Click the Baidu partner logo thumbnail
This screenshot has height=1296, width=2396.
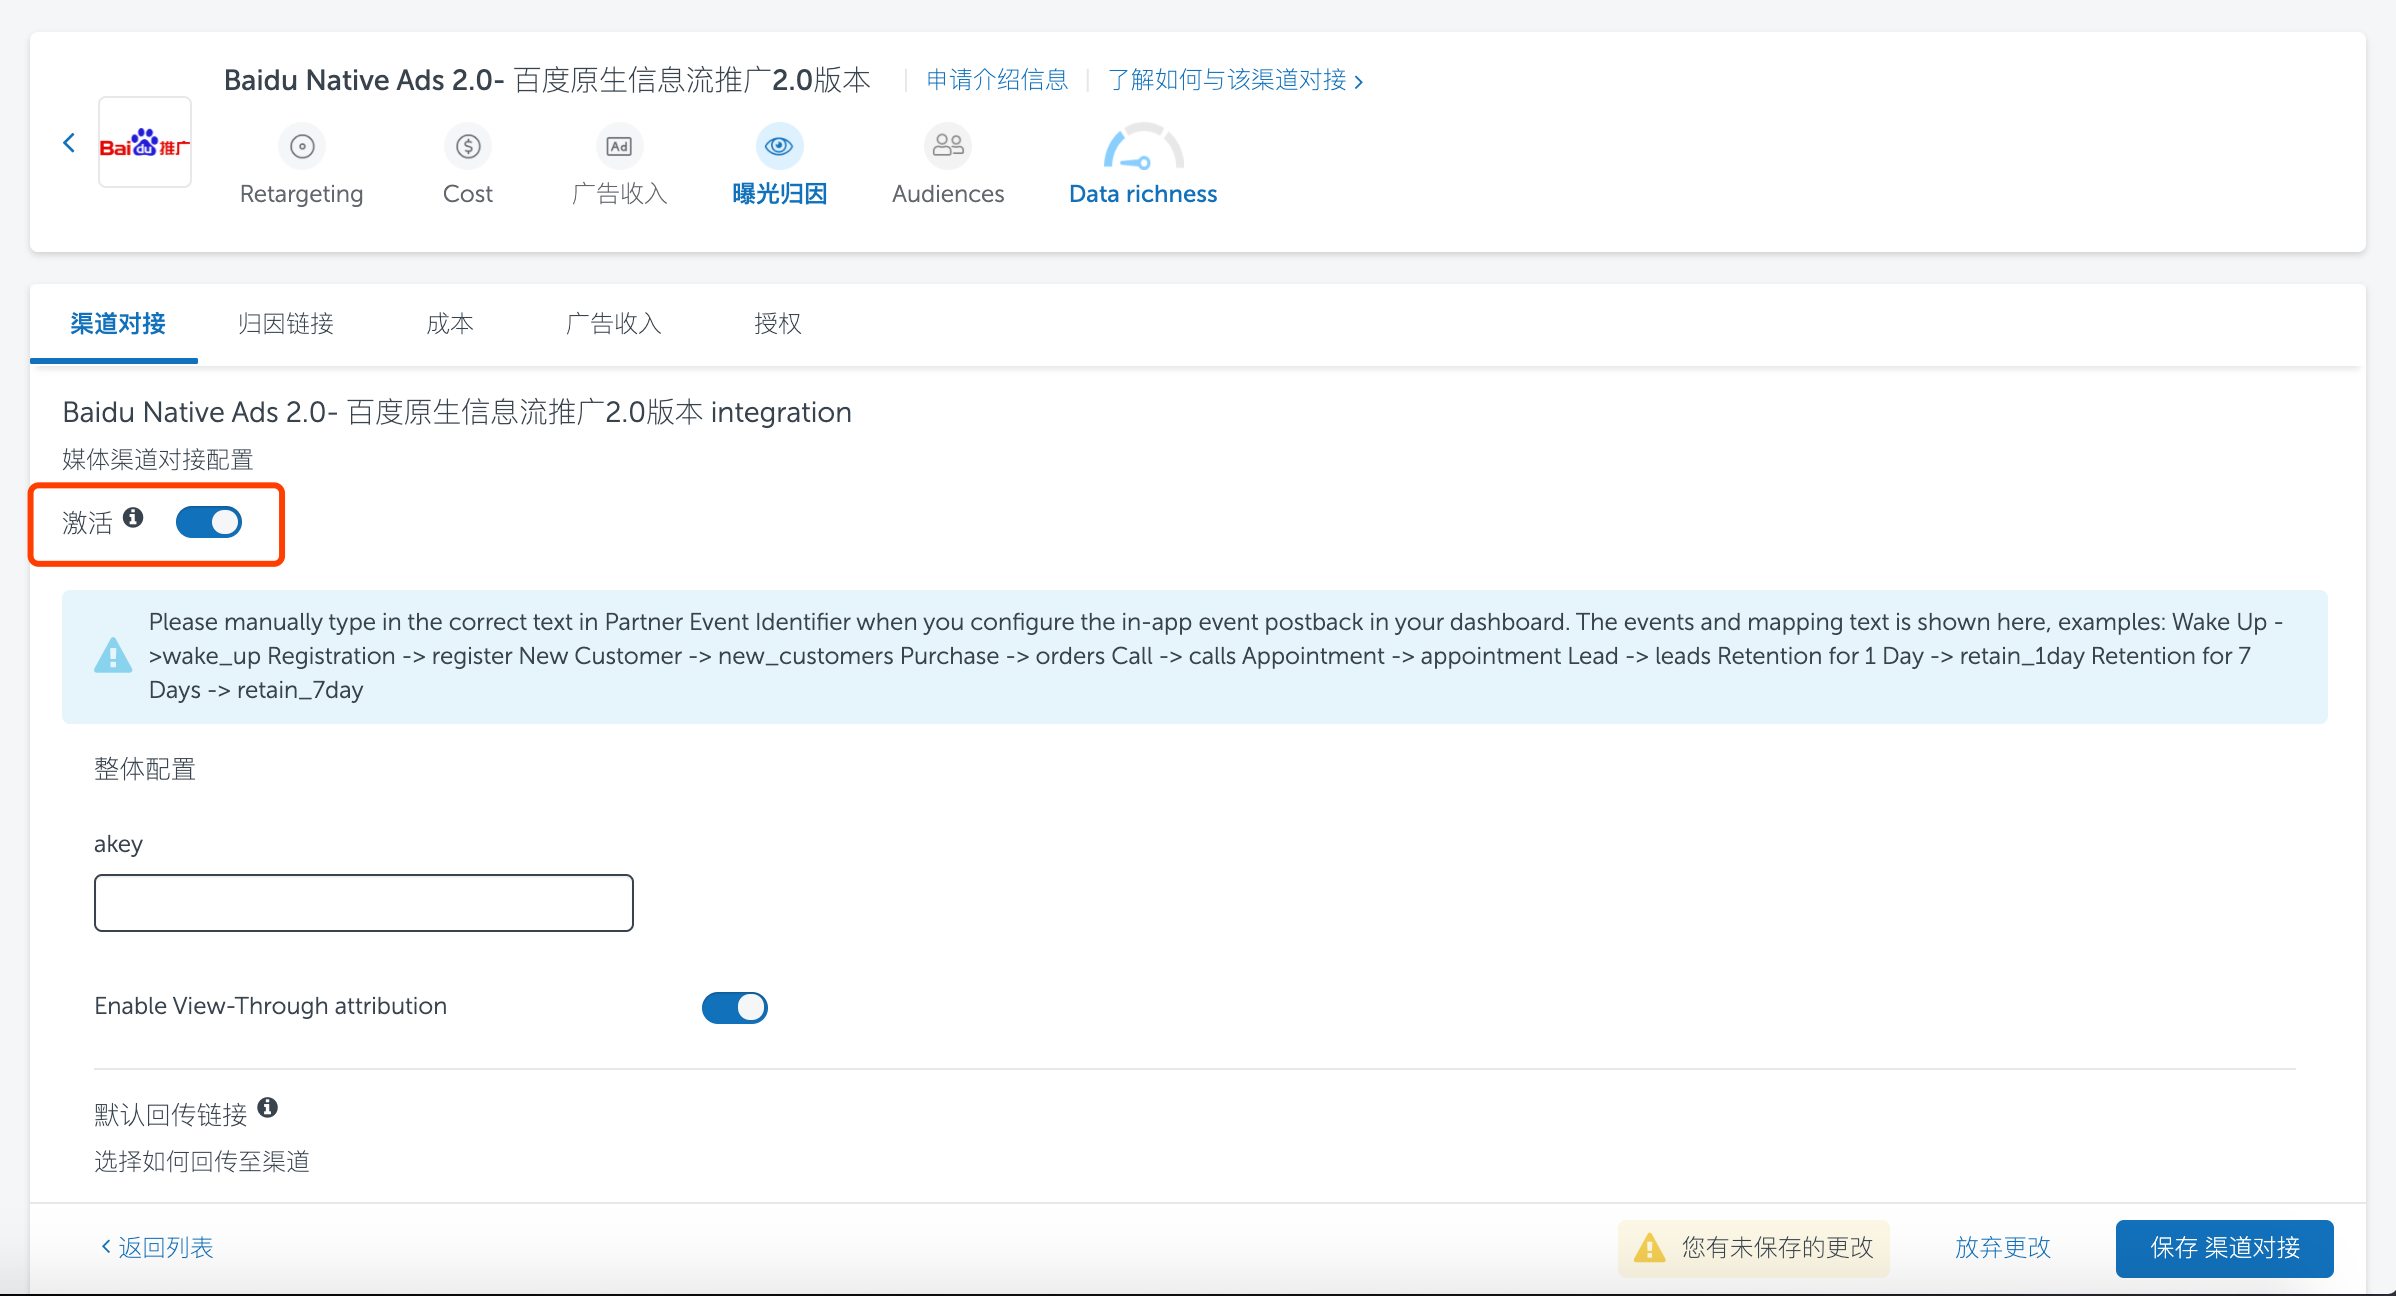(145, 142)
